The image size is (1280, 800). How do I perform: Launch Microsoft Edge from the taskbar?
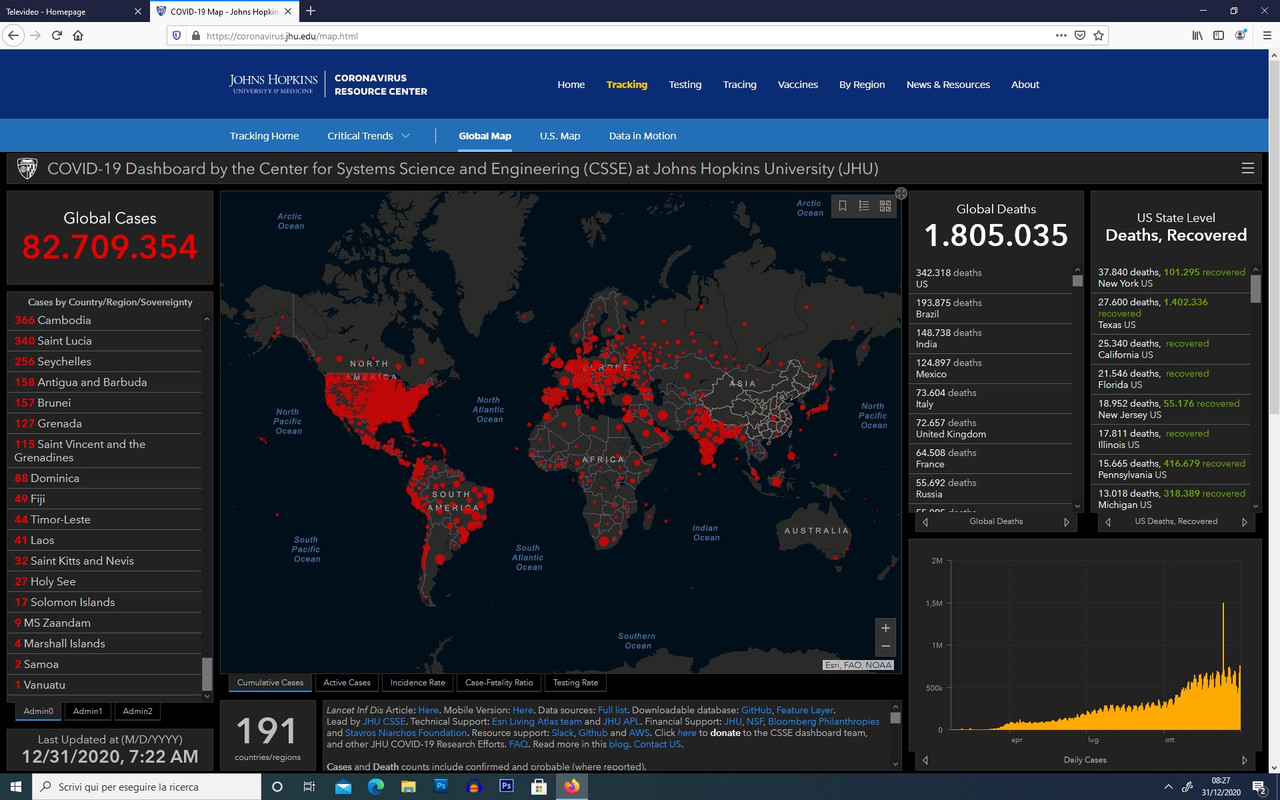coord(376,787)
